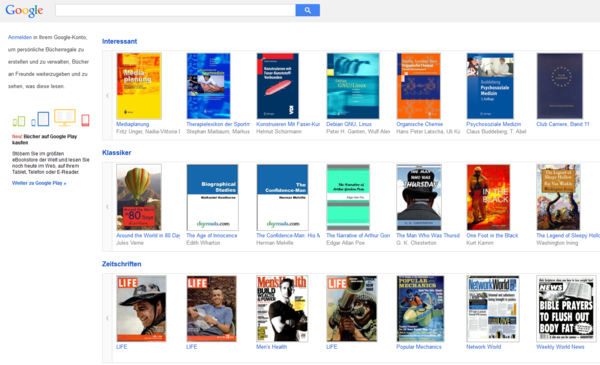Click One Foot in the Black title

coord(492,235)
